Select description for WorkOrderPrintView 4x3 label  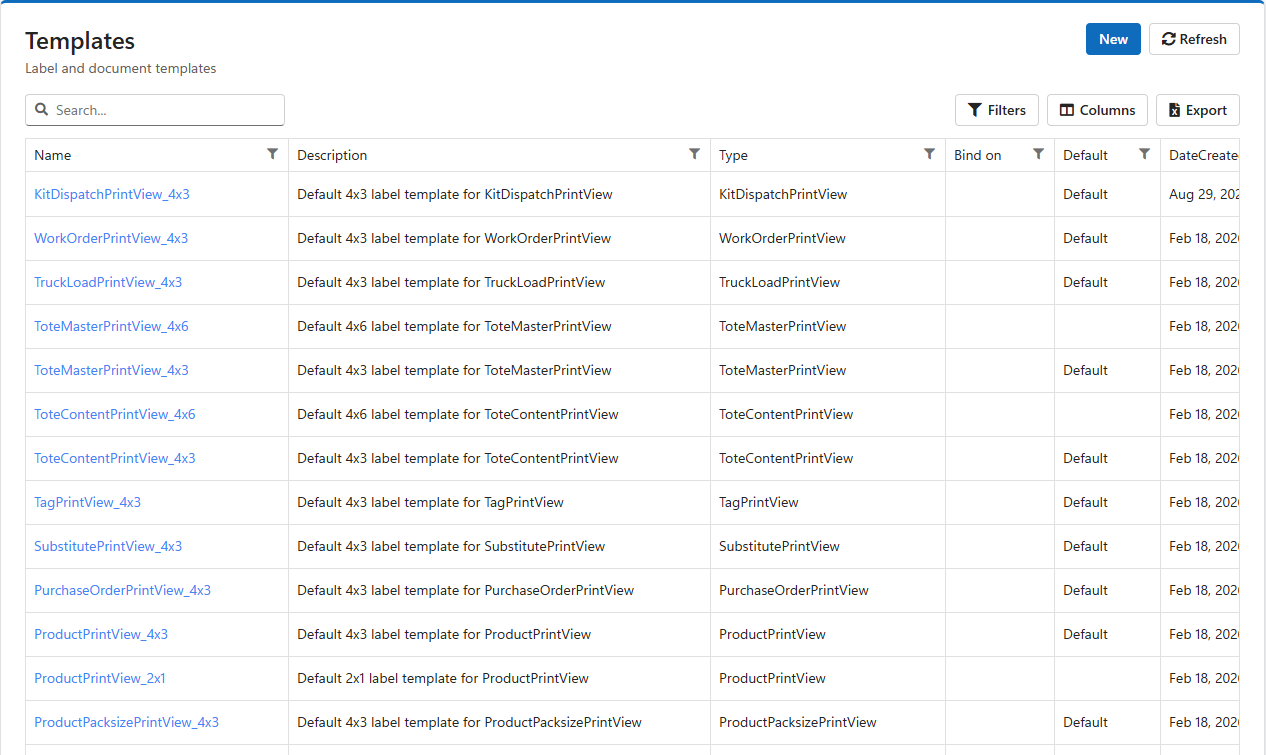[454, 238]
